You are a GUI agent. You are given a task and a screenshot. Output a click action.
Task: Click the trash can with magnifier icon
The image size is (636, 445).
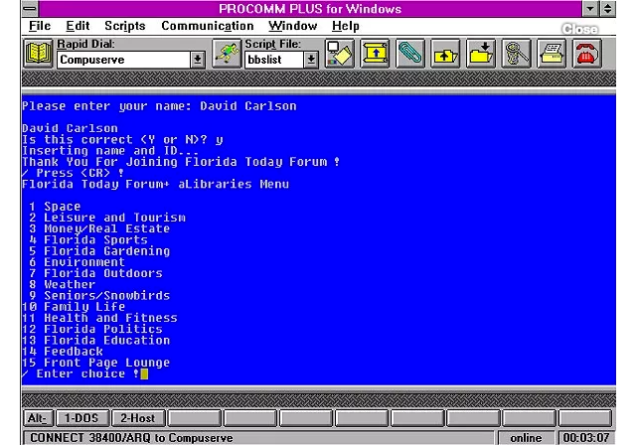pyautogui.click(x=516, y=54)
